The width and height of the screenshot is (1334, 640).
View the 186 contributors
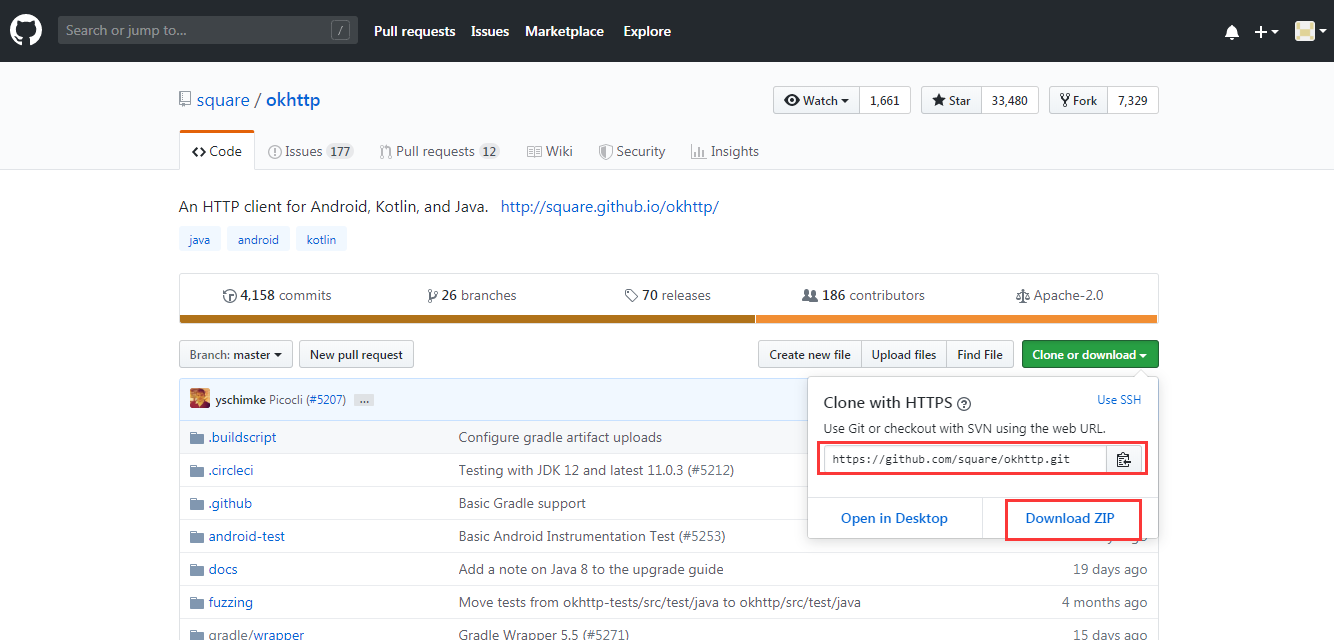pyautogui.click(x=864, y=295)
